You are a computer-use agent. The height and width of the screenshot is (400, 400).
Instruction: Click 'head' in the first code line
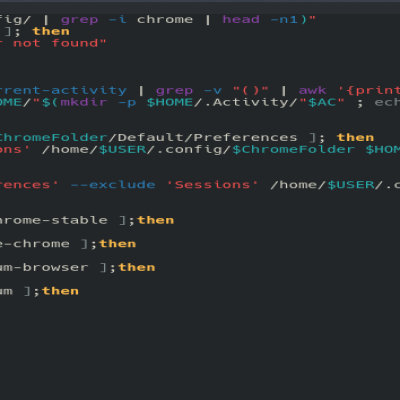tap(241, 19)
